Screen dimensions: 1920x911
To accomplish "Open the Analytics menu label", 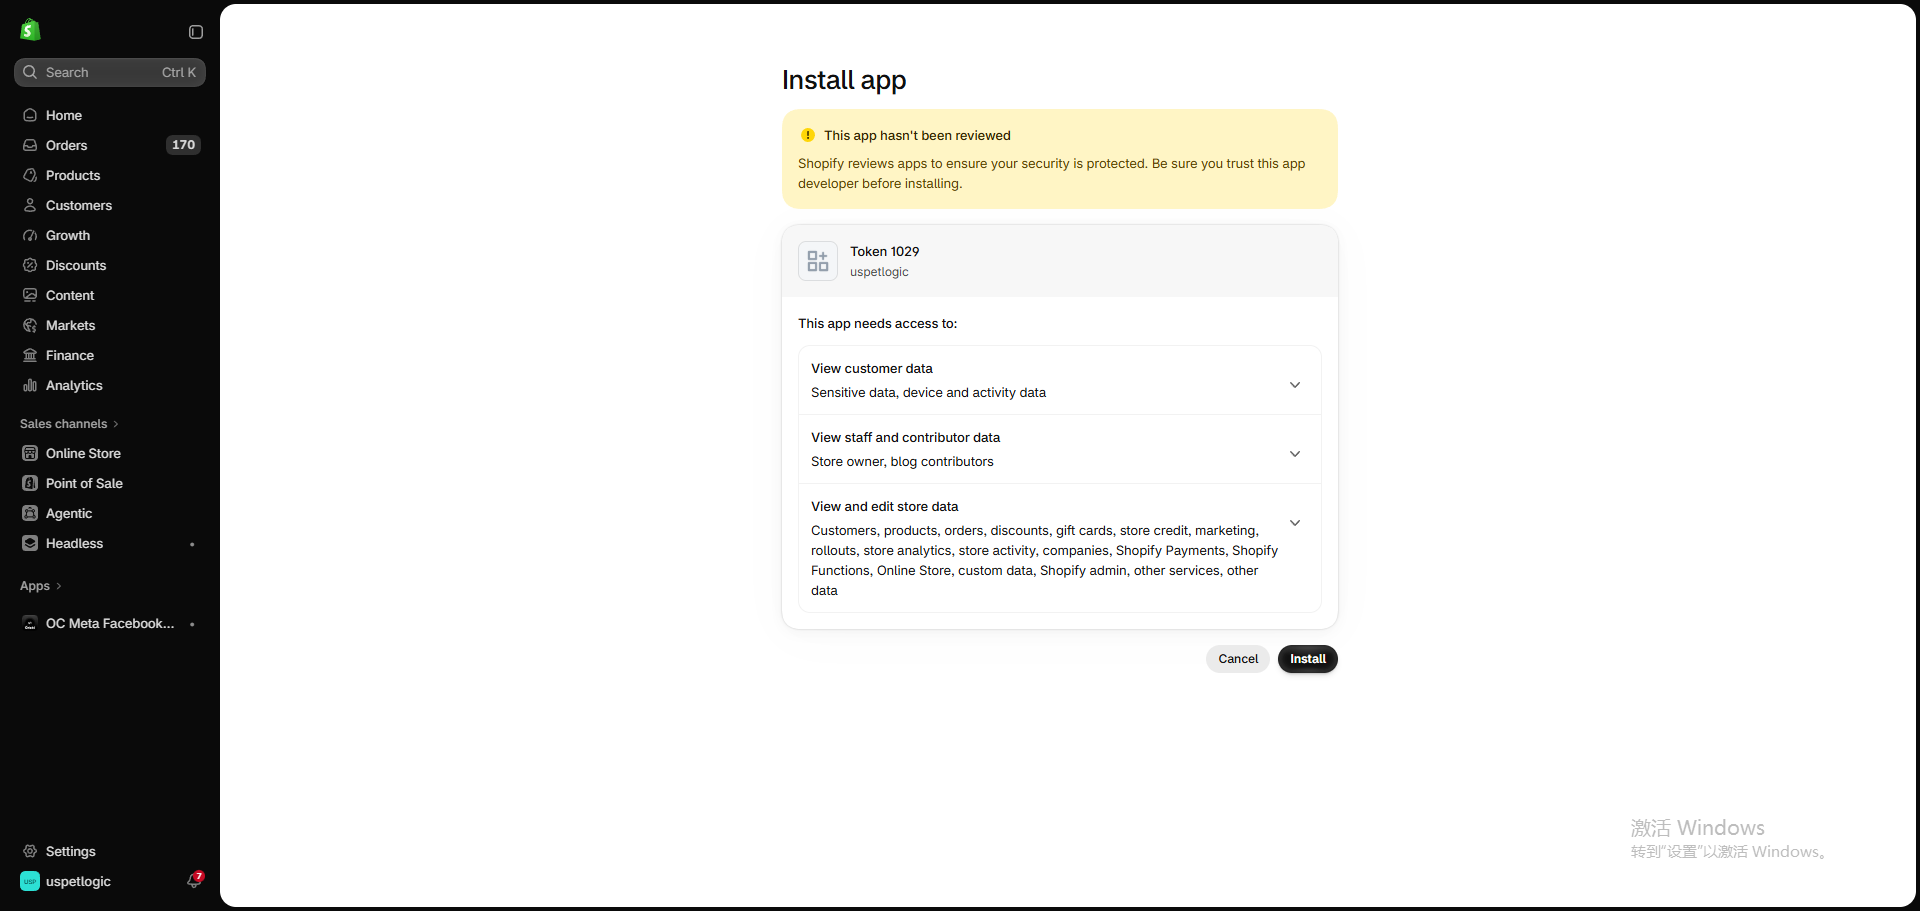I will point(74,385).
